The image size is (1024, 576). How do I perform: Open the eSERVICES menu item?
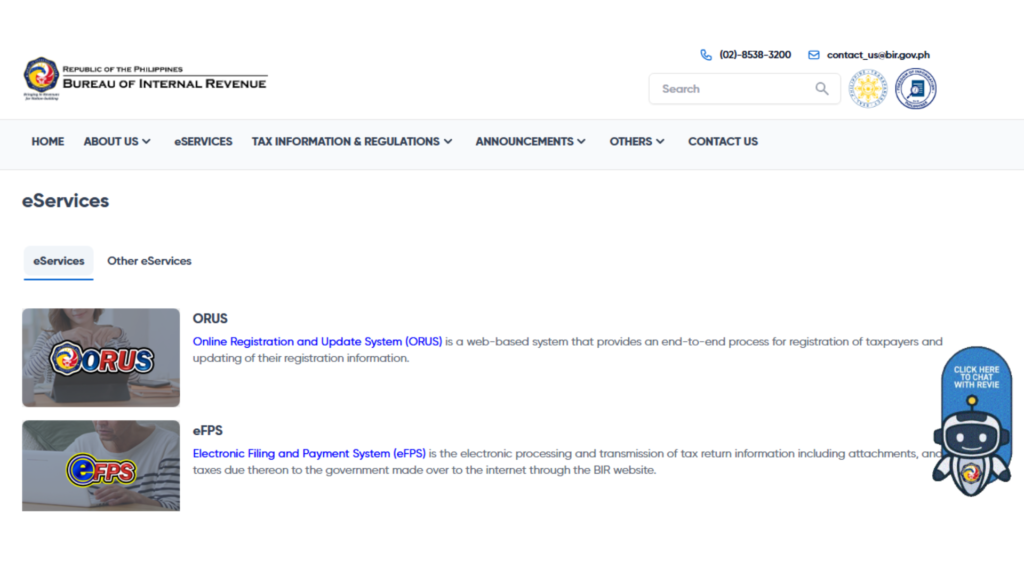tap(203, 142)
